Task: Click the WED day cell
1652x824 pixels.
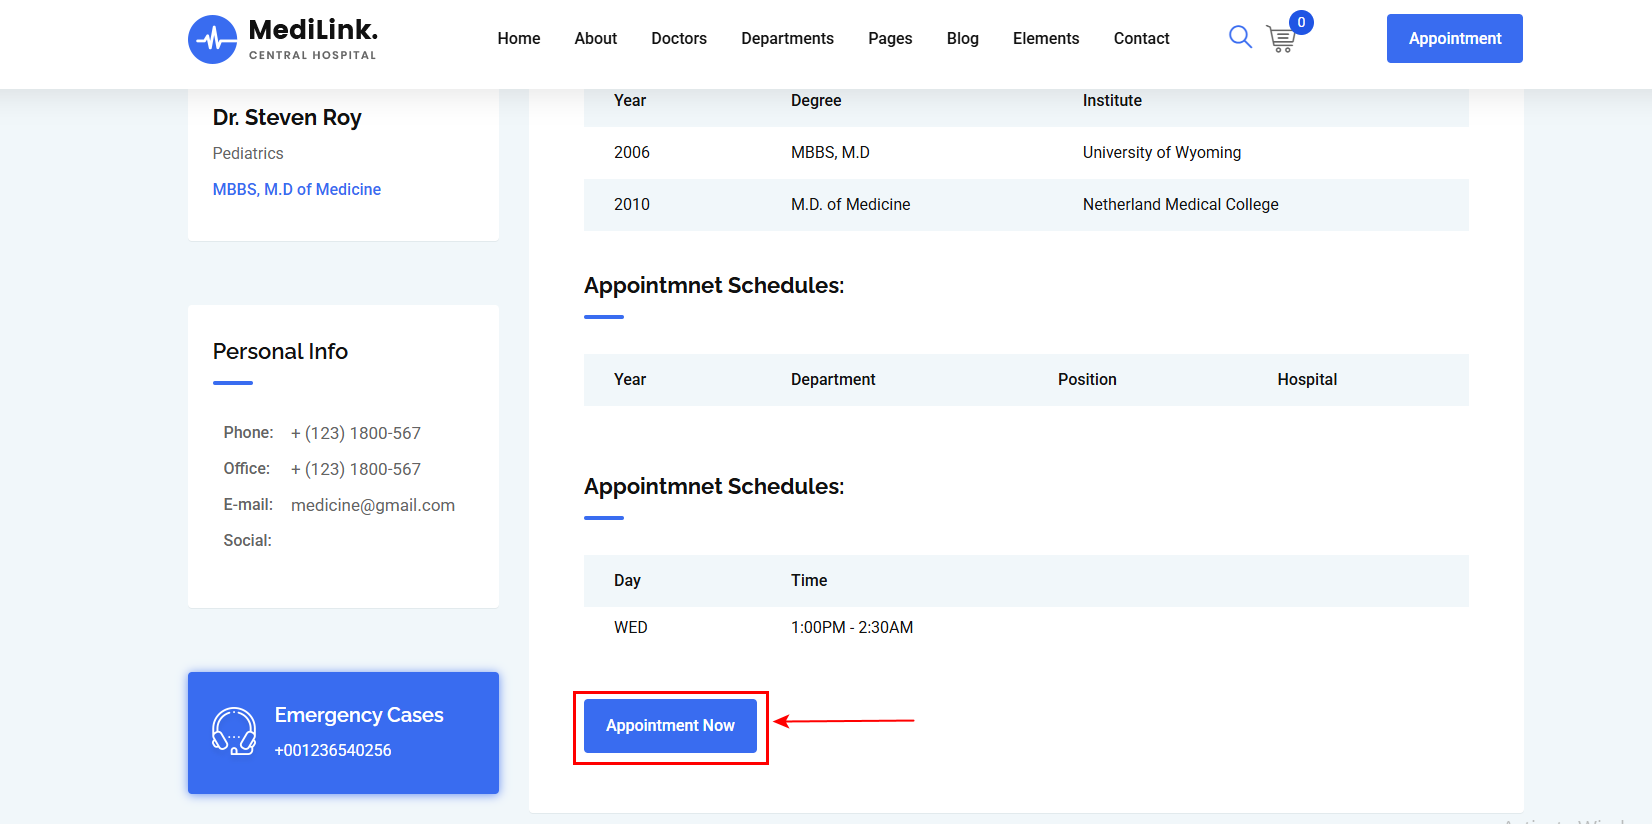Action: 631,627
